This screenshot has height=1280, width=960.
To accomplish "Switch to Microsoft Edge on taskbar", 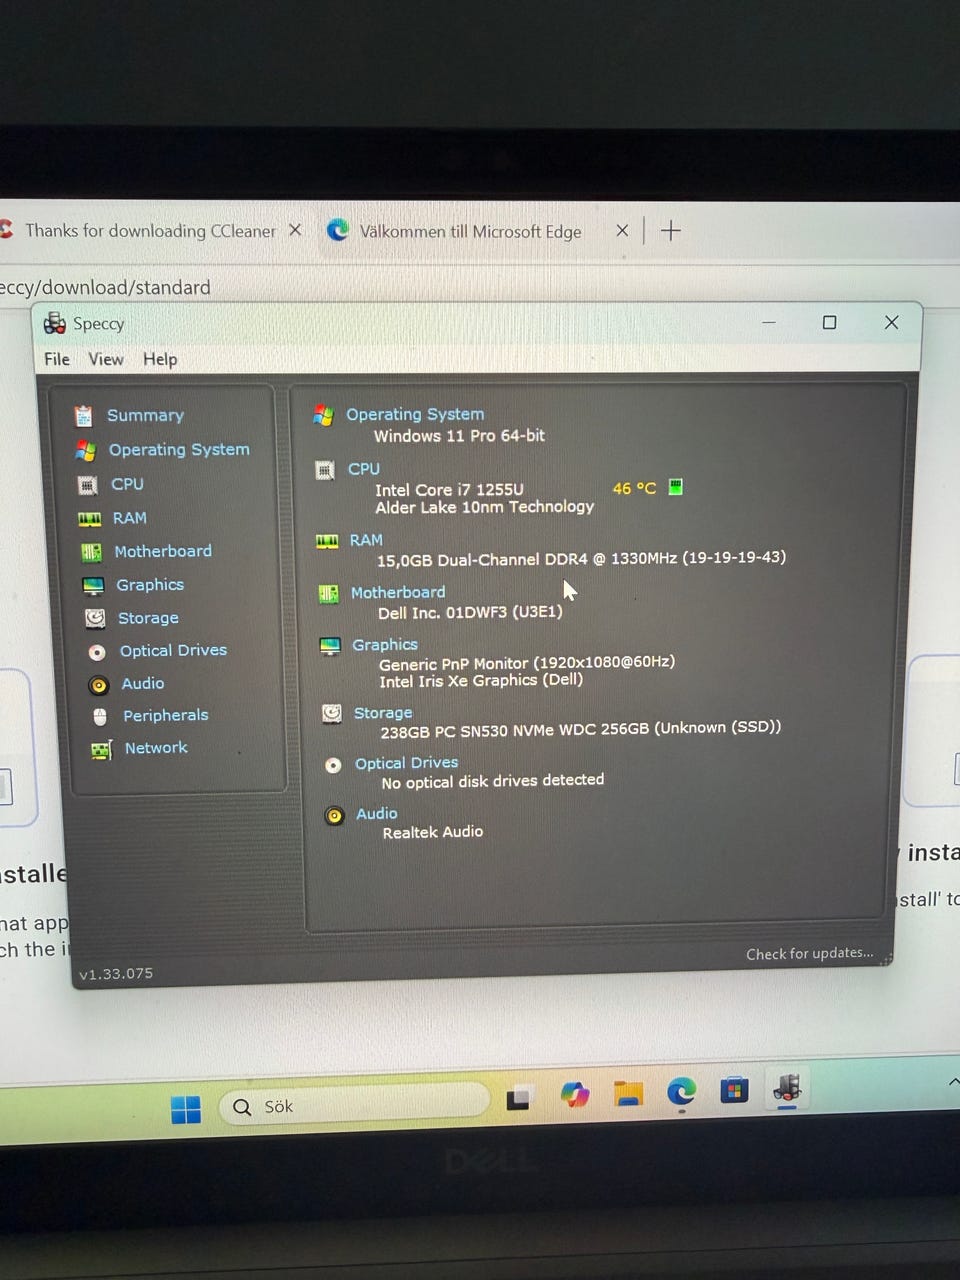I will pos(682,1091).
